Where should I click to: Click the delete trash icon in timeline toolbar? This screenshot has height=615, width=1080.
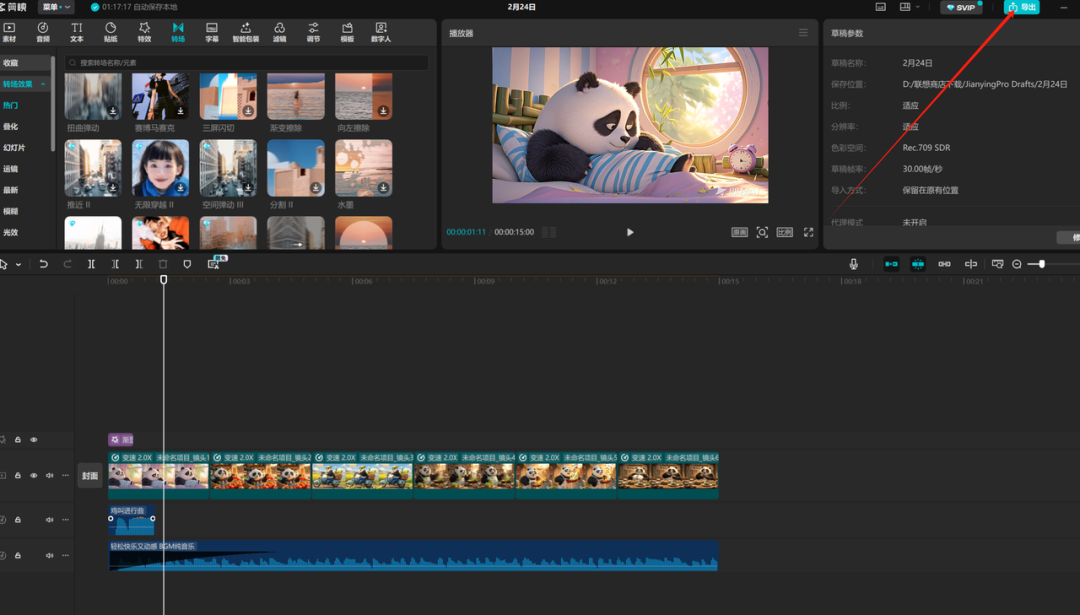coord(163,264)
